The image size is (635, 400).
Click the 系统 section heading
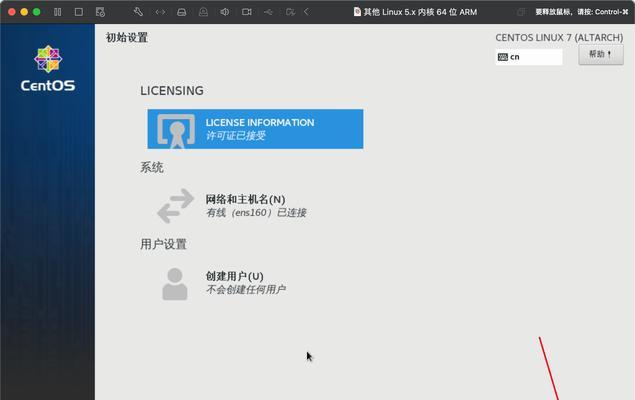(x=152, y=167)
